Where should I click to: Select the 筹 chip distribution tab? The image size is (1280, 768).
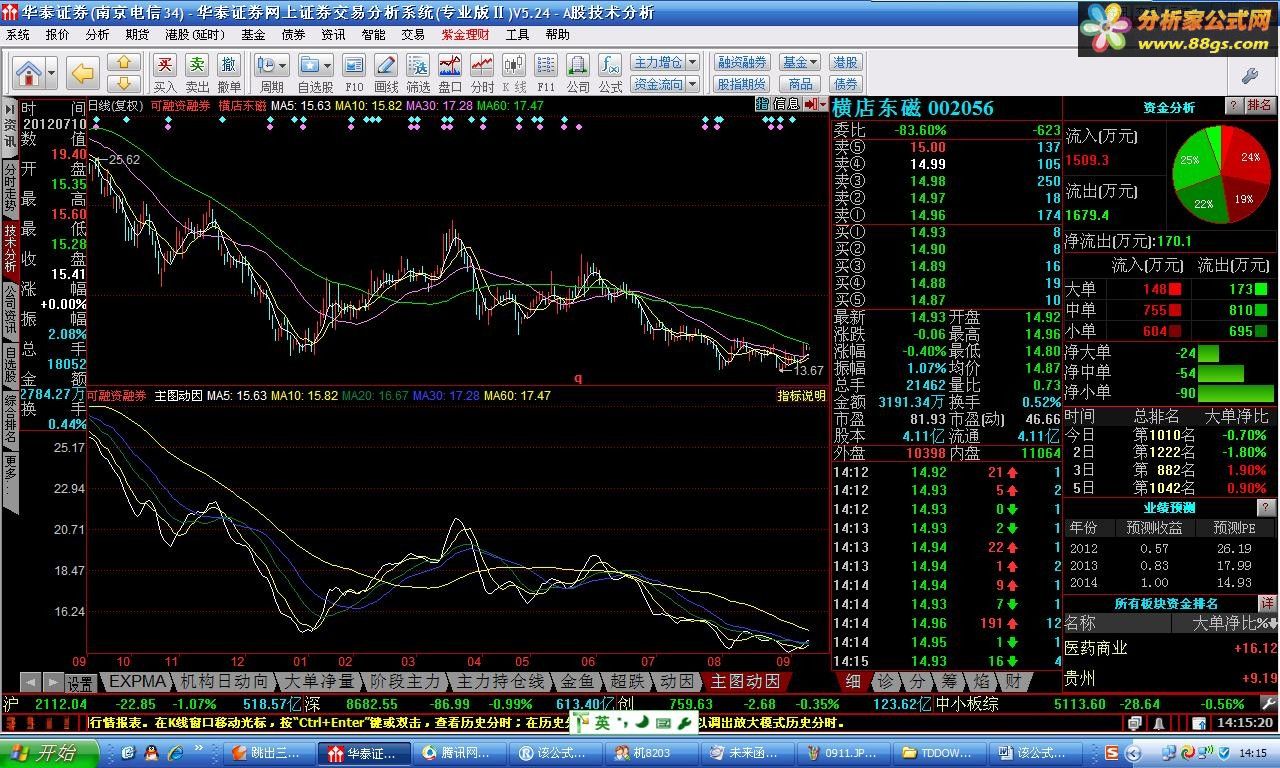(x=950, y=682)
